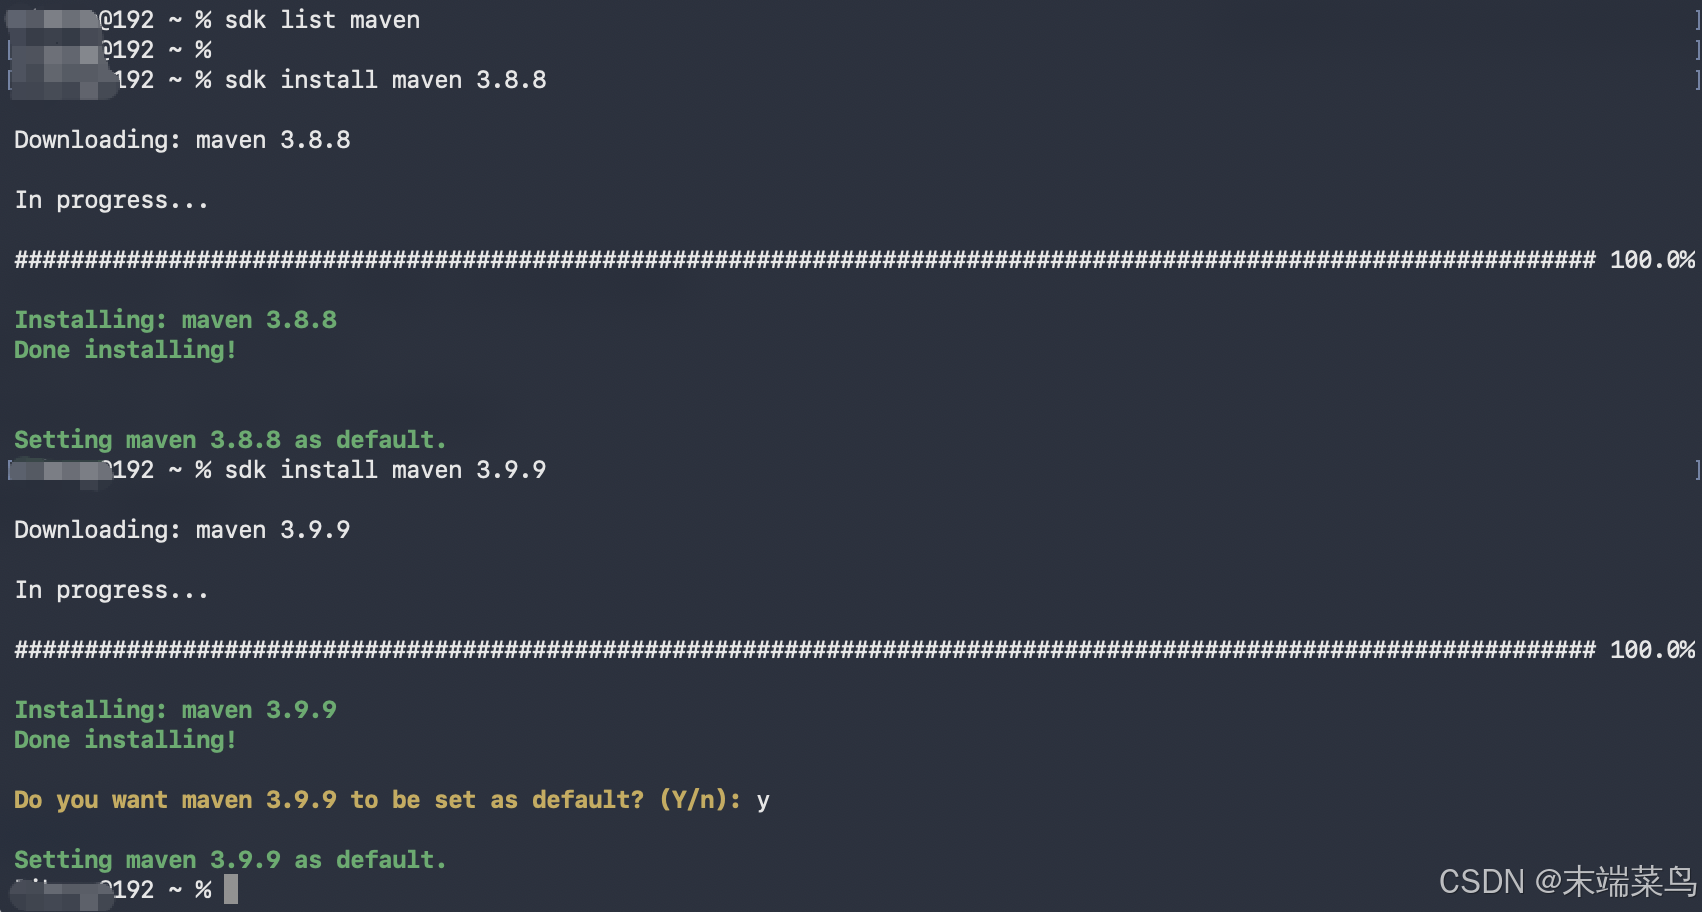The image size is (1702, 912).
Task: Click the 'sdk list maven' command text
Action: tap(322, 20)
